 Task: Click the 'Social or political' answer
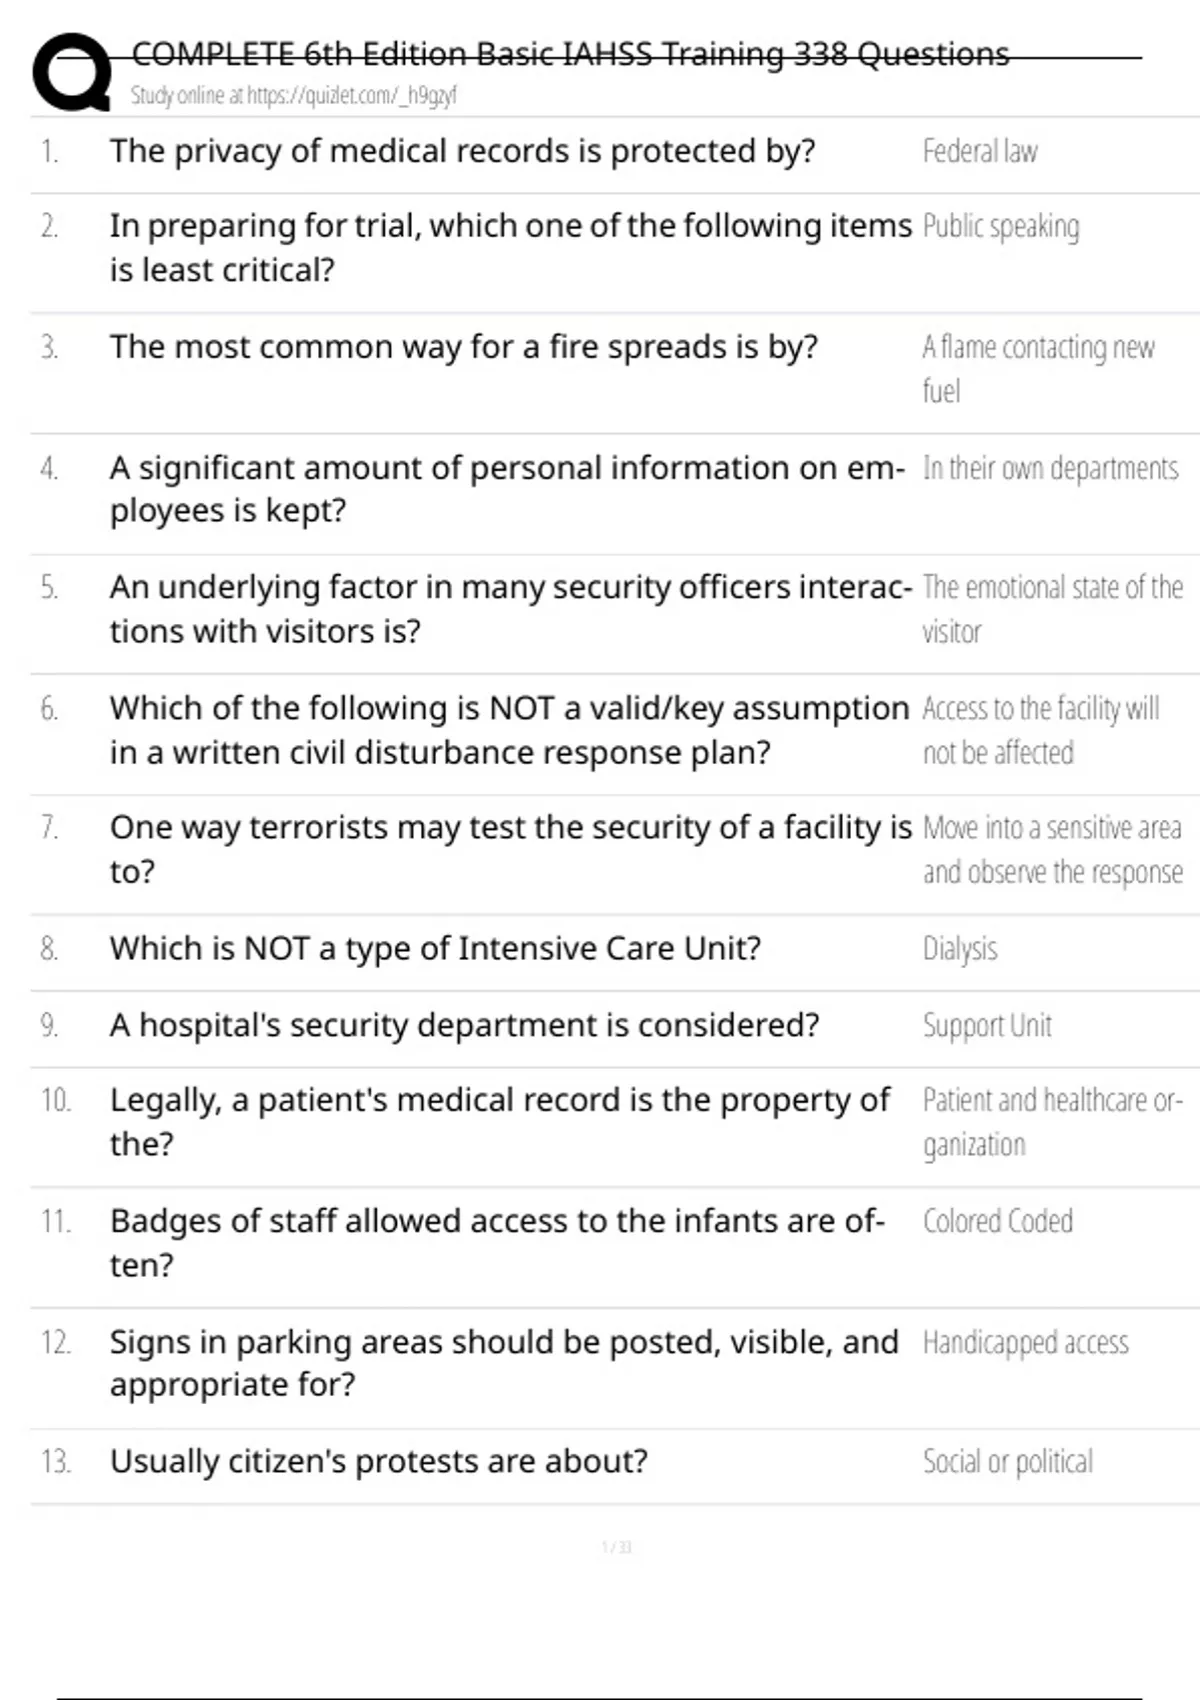(x=1007, y=1462)
